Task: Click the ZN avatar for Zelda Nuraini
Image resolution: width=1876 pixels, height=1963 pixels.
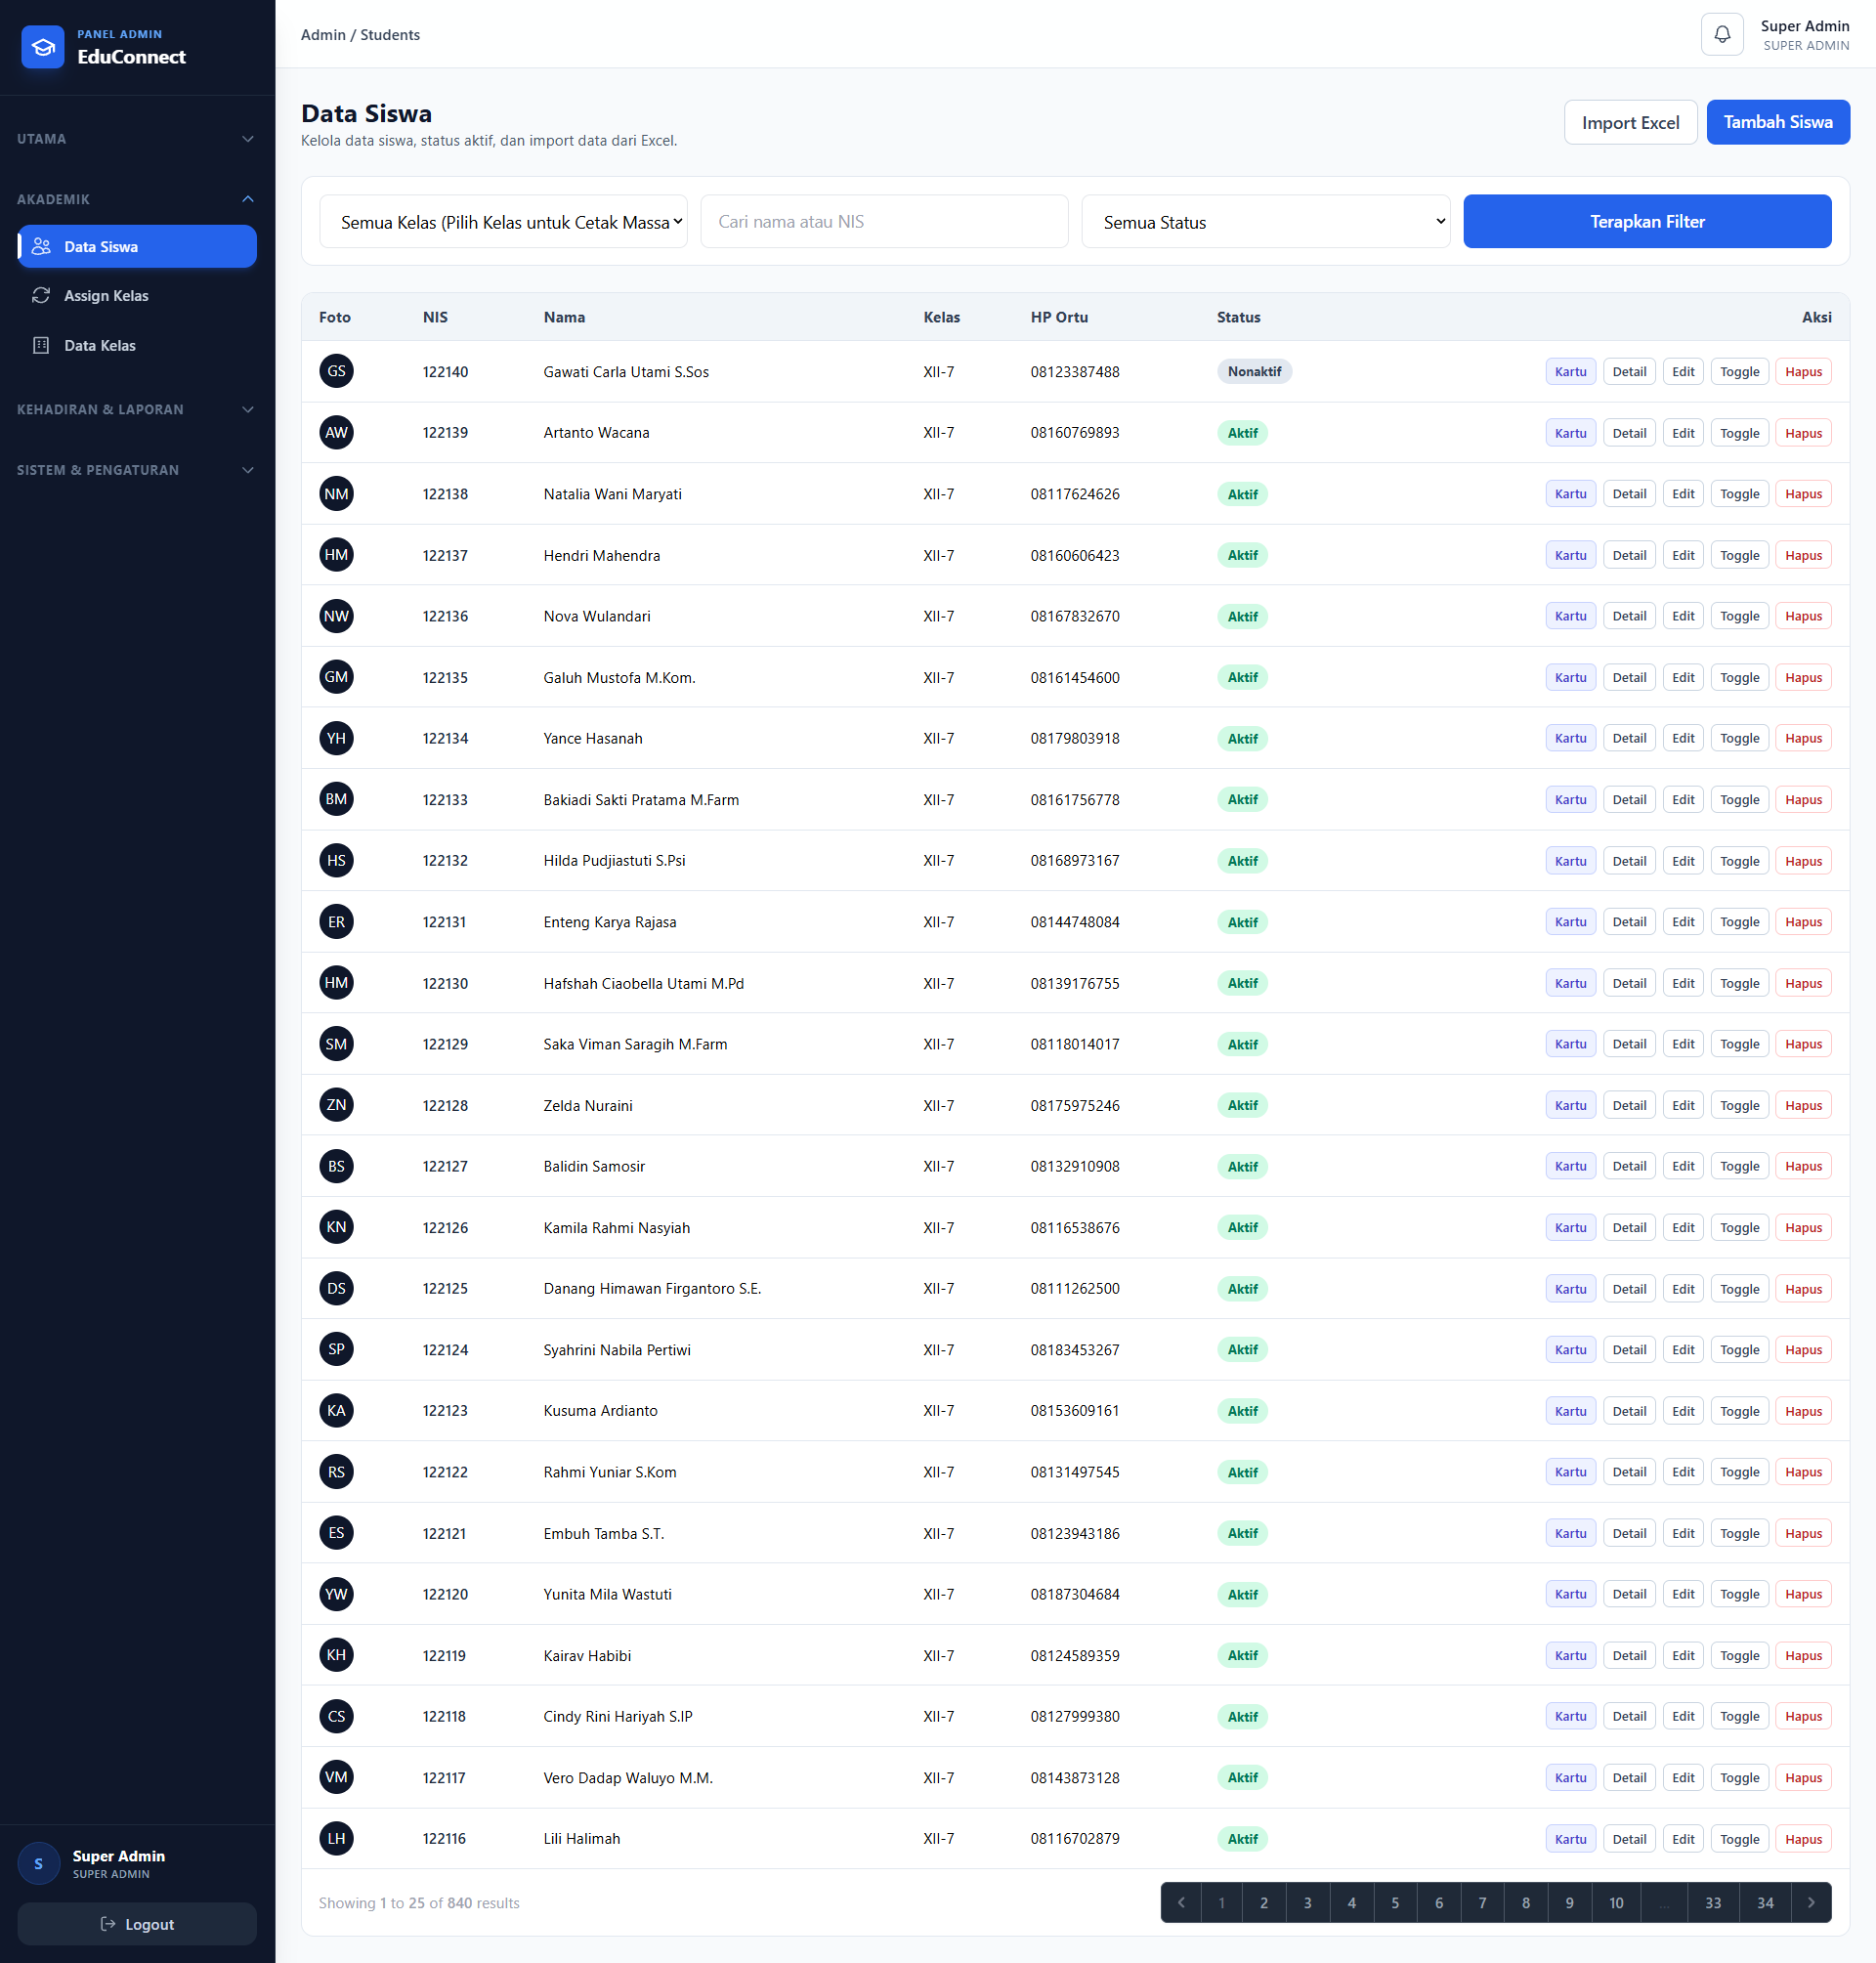Action: 336,1104
